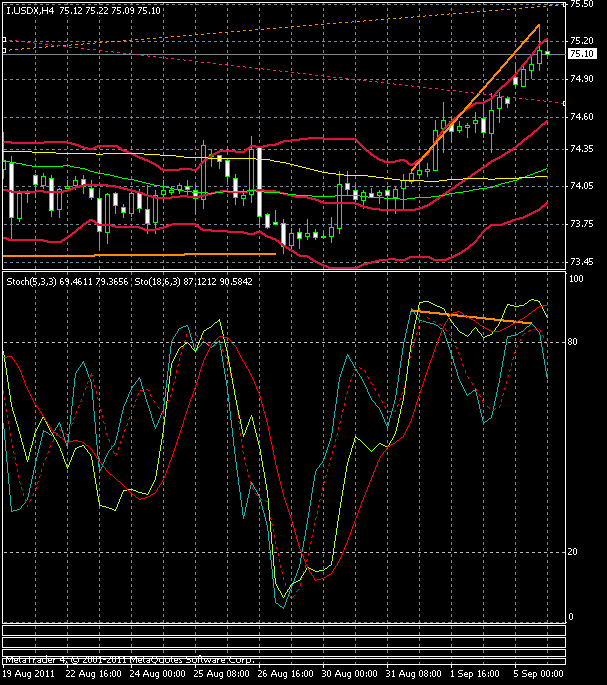The height and width of the screenshot is (685, 607).
Task: Click the 30 Aug 00:00 time label
Action: pos(350,674)
